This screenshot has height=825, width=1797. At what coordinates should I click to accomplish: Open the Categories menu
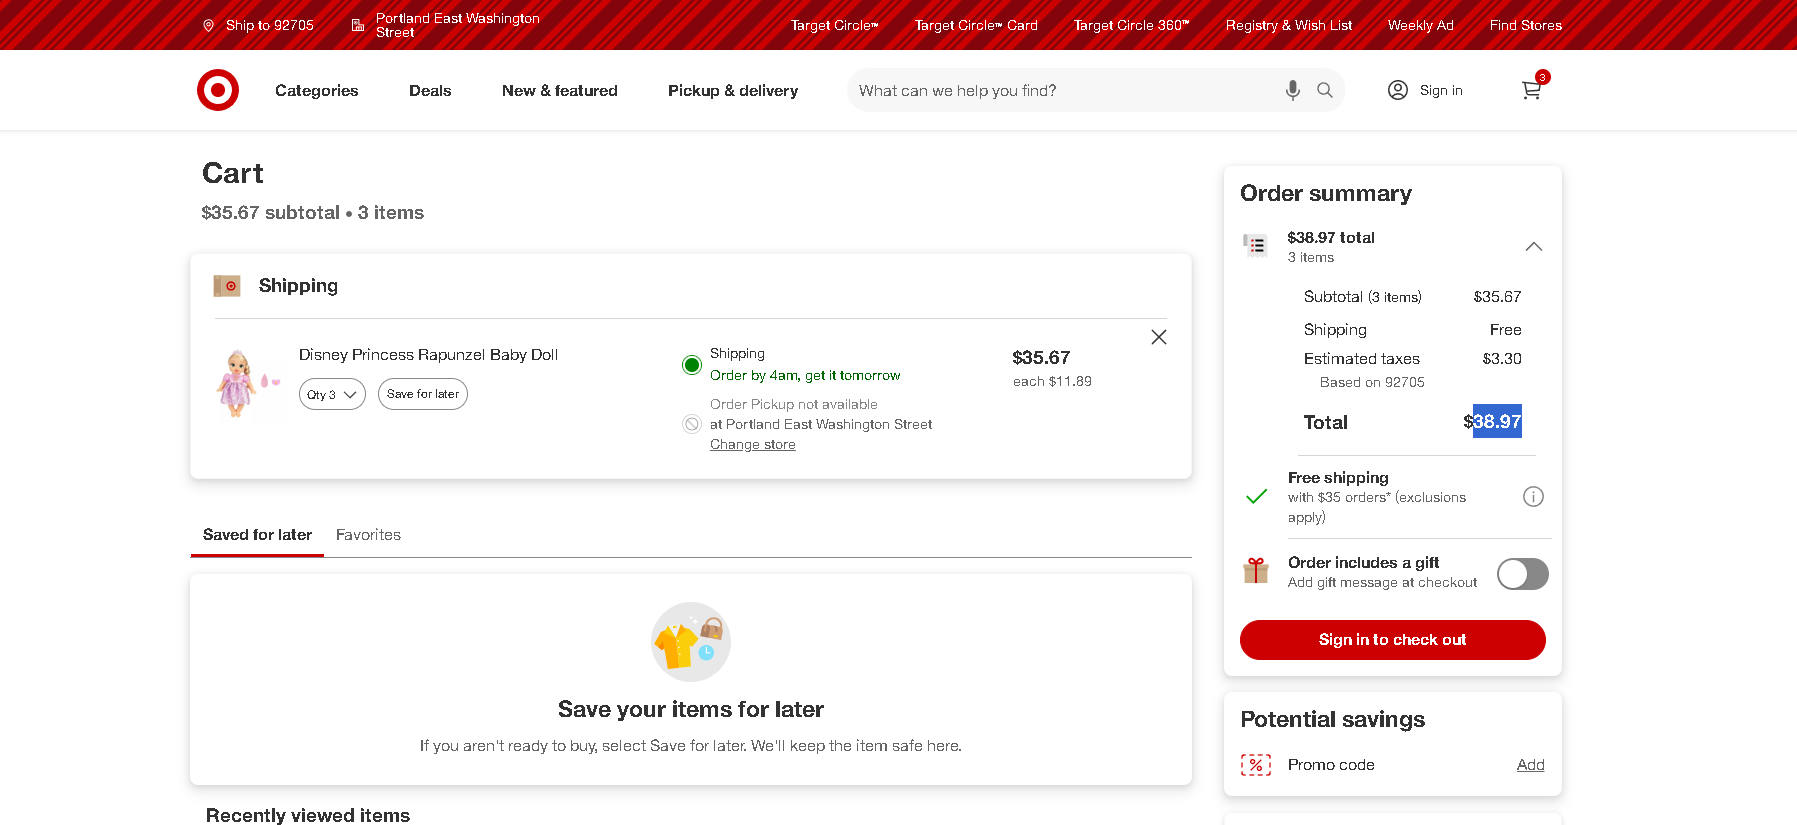pyautogui.click(x=317, y=90)
